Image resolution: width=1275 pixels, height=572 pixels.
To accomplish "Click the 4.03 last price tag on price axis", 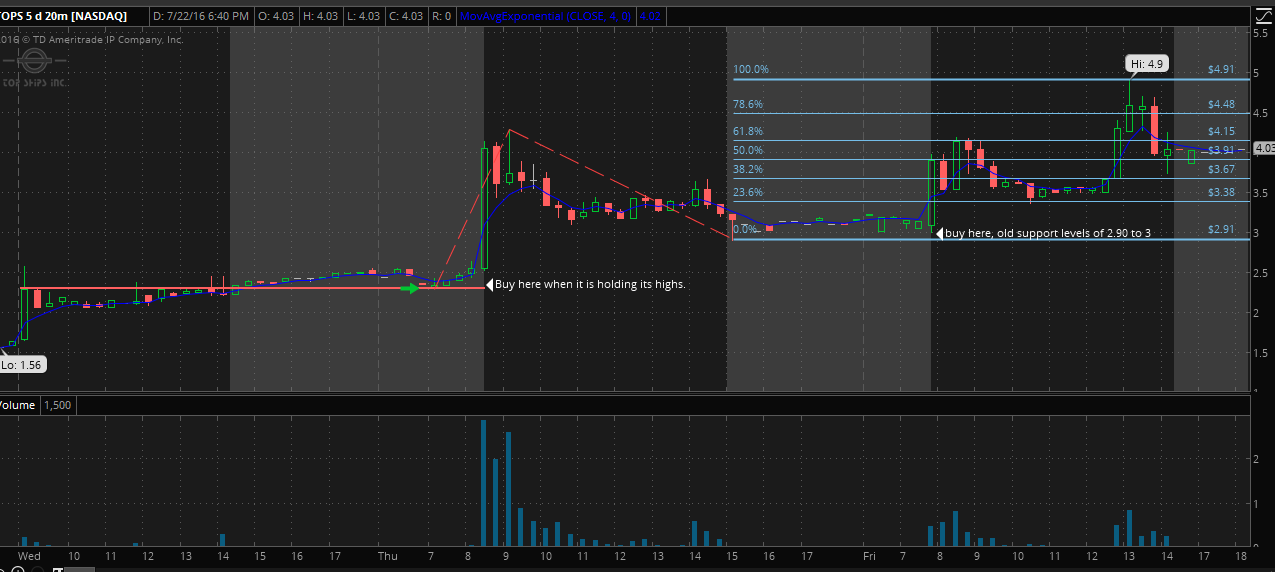I will point(1264,148).
